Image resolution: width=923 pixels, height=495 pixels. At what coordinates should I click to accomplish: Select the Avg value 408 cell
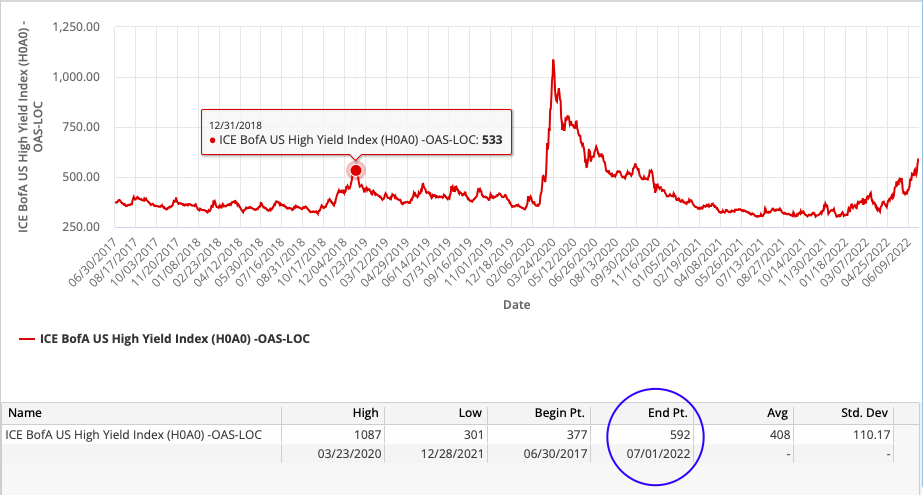744,435
